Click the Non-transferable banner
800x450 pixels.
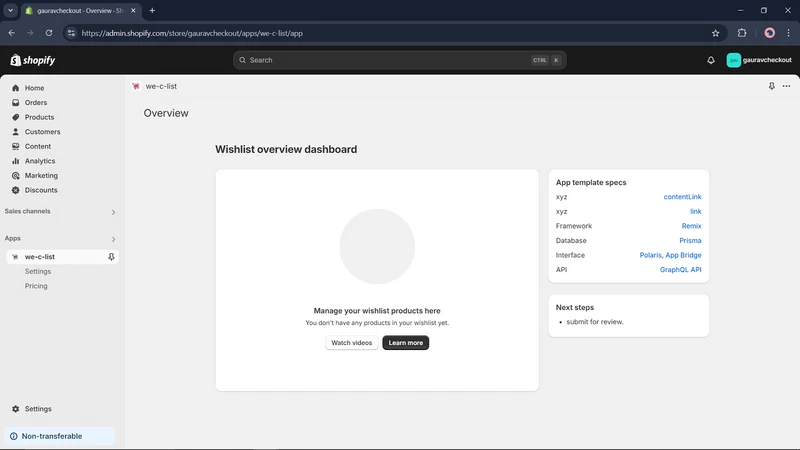tap(59, 436)
